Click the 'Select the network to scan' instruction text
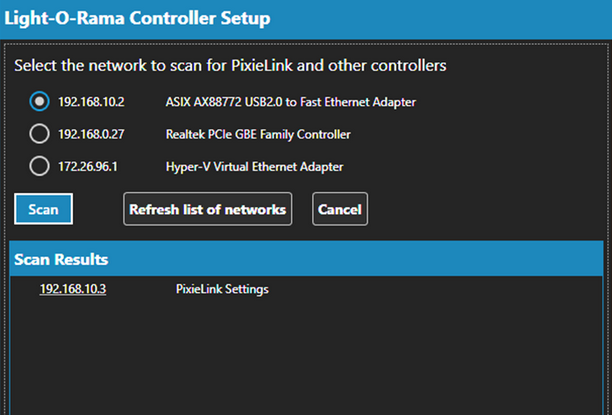612x415 pixels. [x=230, y=65]
